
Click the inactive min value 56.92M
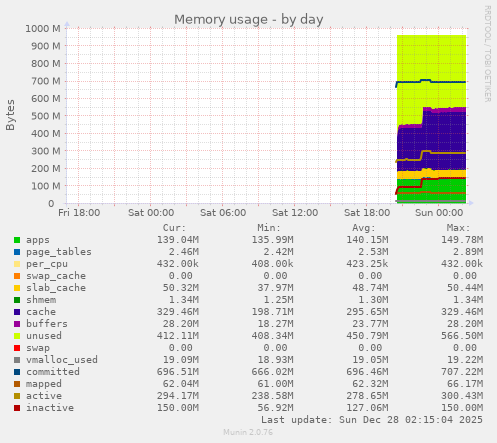[276, 408]
